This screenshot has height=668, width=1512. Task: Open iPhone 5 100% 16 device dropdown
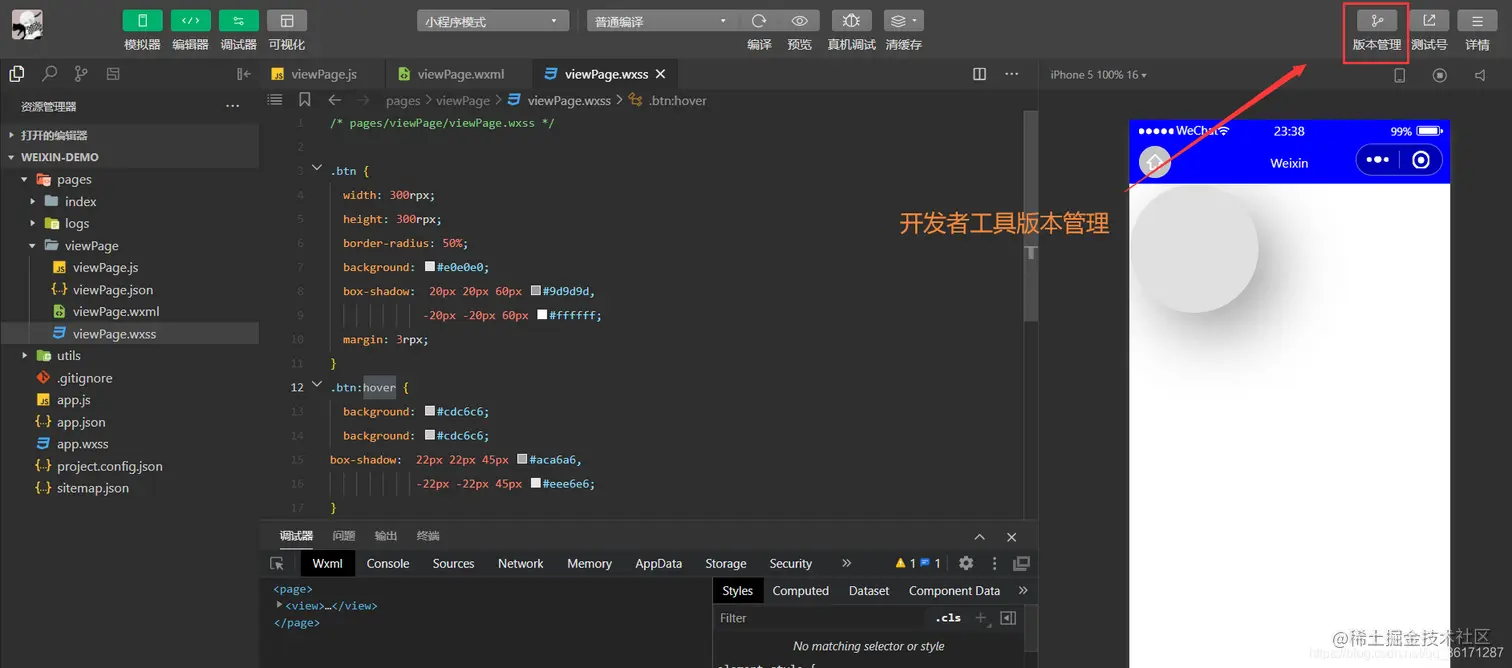pos(1098,75)
